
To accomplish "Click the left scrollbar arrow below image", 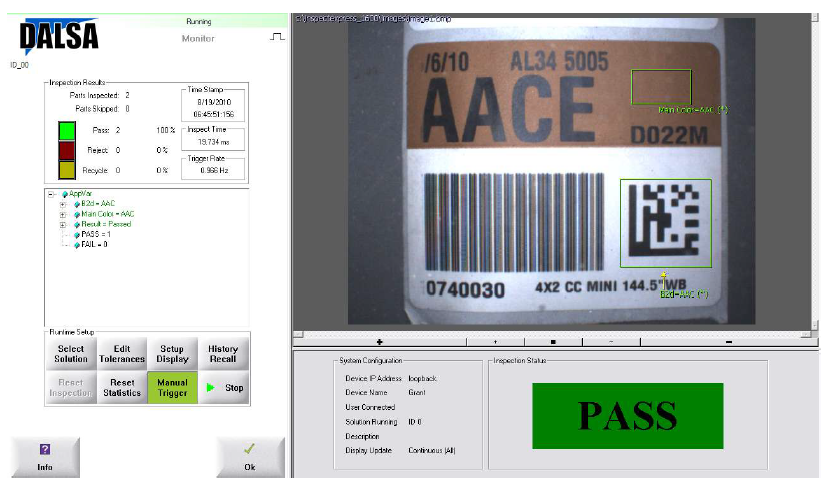I will tap(298, 334).
